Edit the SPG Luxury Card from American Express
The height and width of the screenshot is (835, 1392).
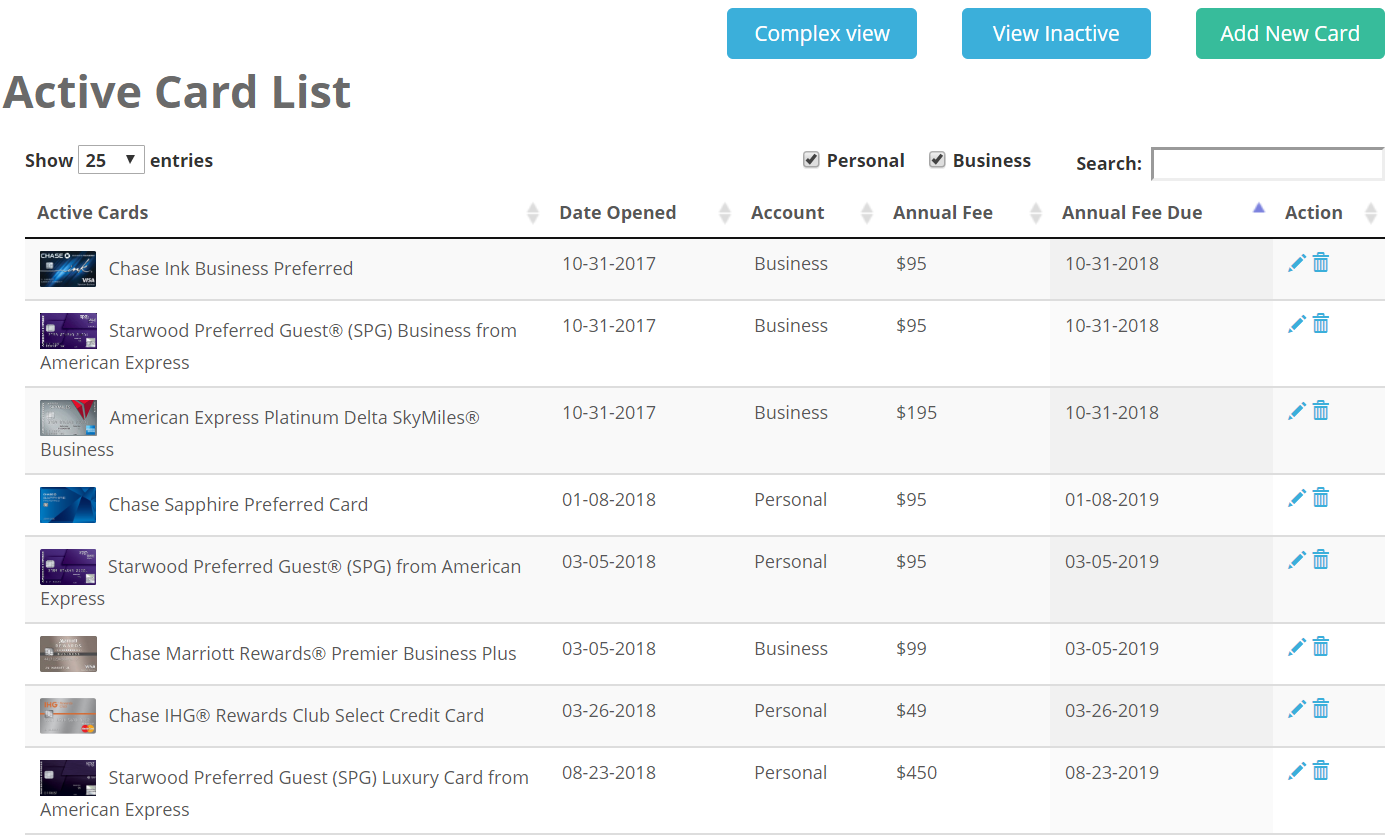(x=1297, y=771)
